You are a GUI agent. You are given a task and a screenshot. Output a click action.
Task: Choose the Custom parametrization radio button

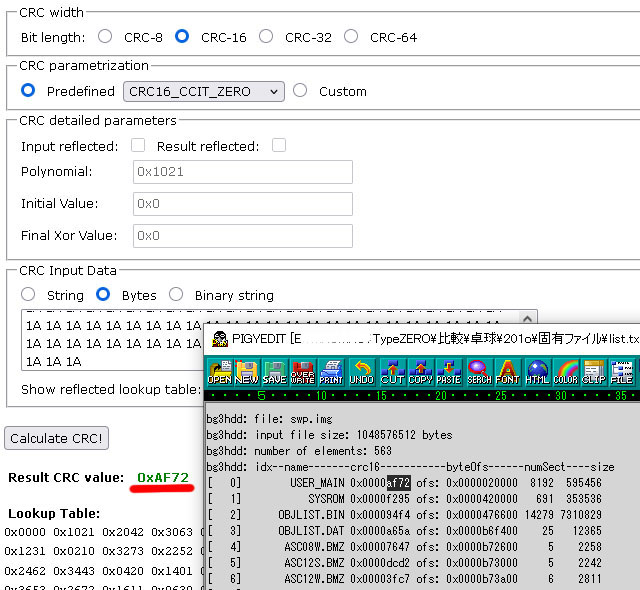(300, 91)
